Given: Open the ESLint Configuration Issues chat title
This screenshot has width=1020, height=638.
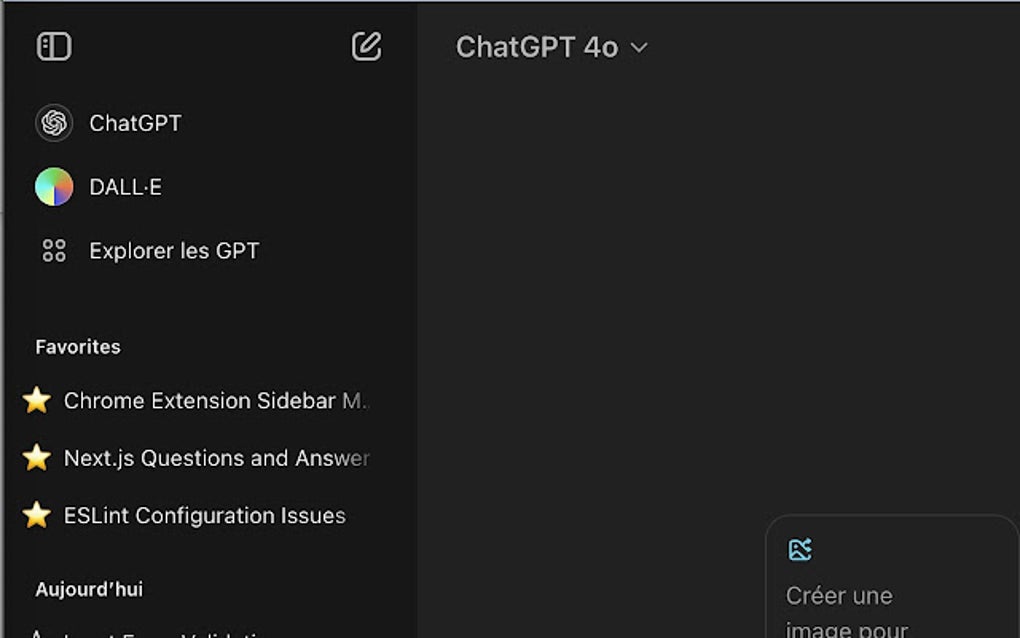Looking at the screenshot, I should point(204,516).
